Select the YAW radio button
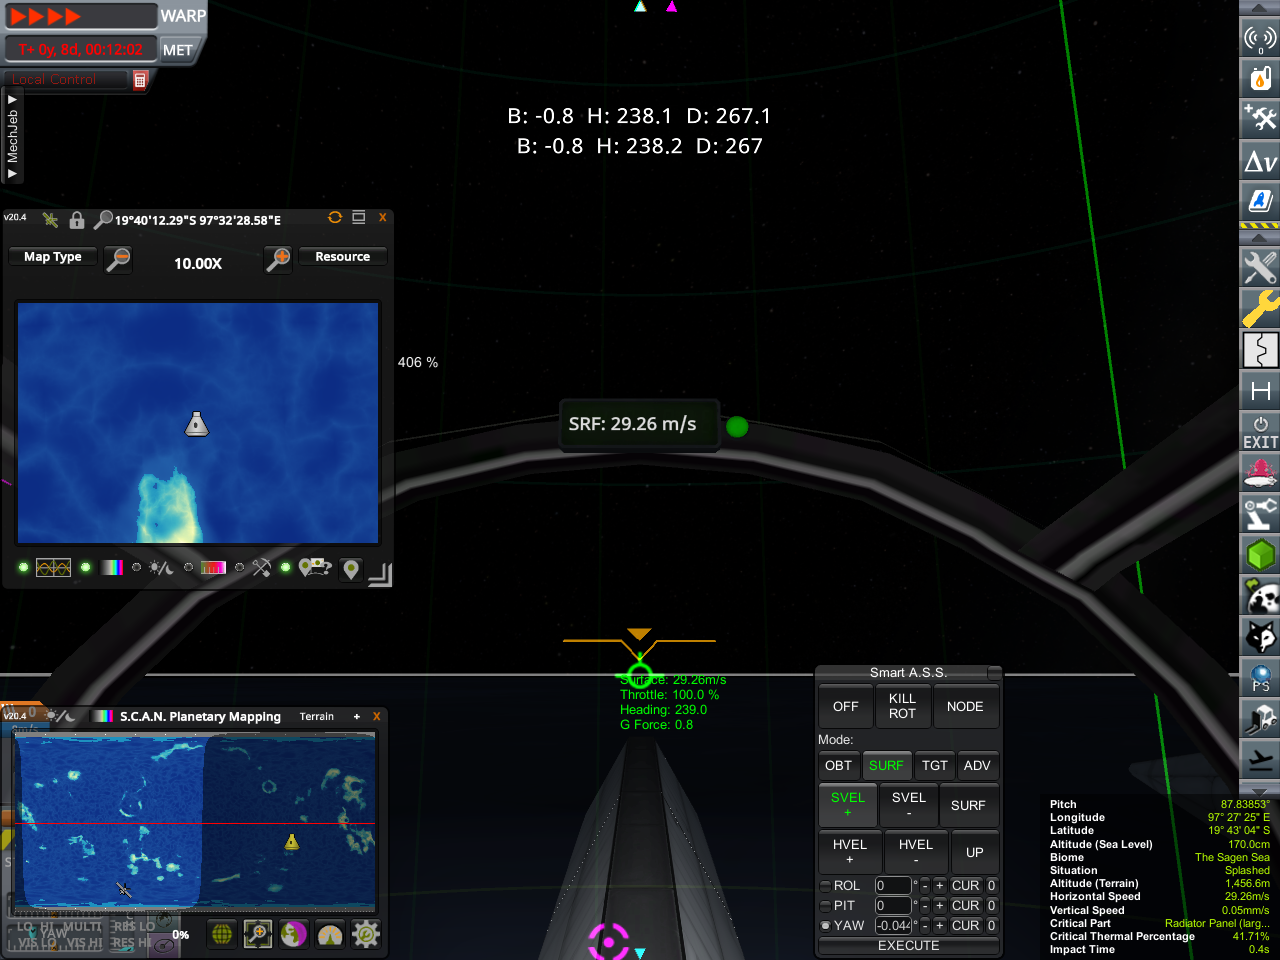 [x=825, y=926]
